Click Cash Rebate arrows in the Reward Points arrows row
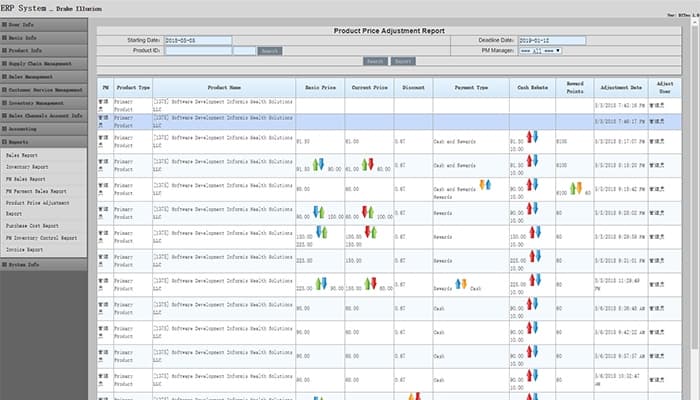The image size is (700, 400). point(532,184)
